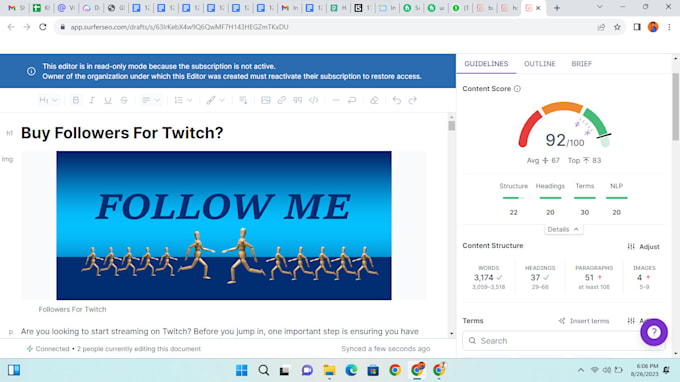
Task: Click the paragraph format icon in toolbar
Action: [243, 100]
